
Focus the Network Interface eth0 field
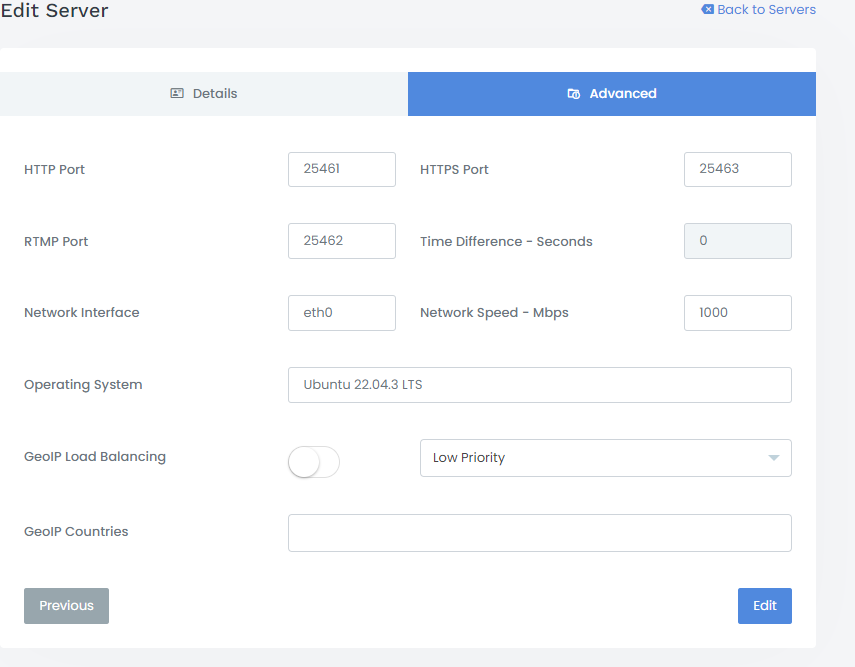click(x=342, y=313)
